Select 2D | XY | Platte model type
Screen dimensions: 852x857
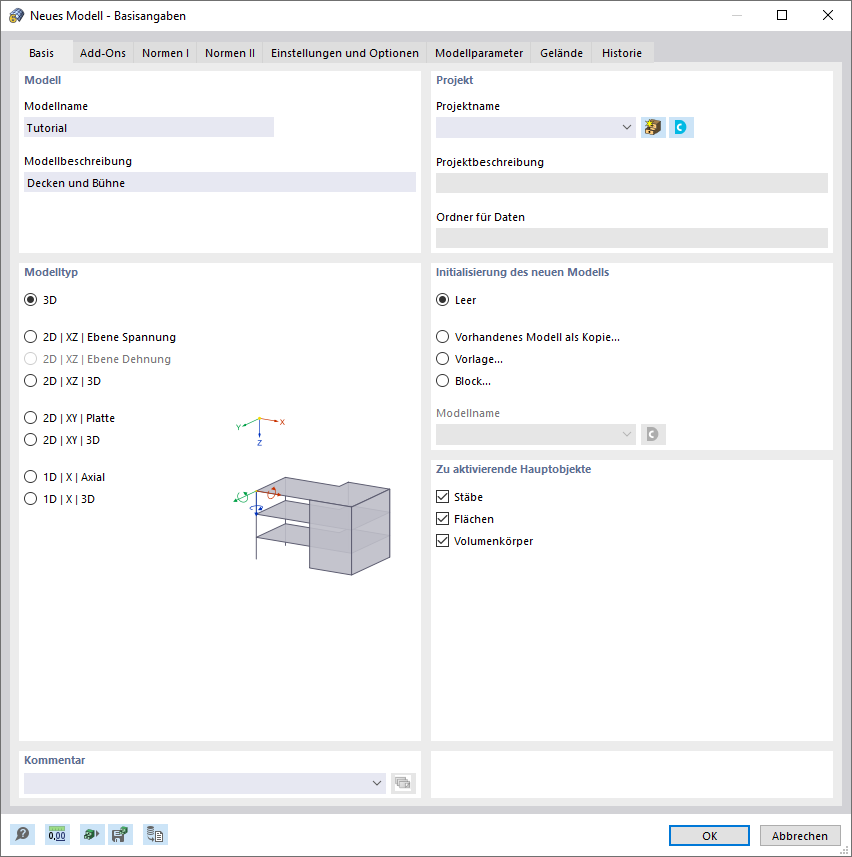[x=31, y=418]
